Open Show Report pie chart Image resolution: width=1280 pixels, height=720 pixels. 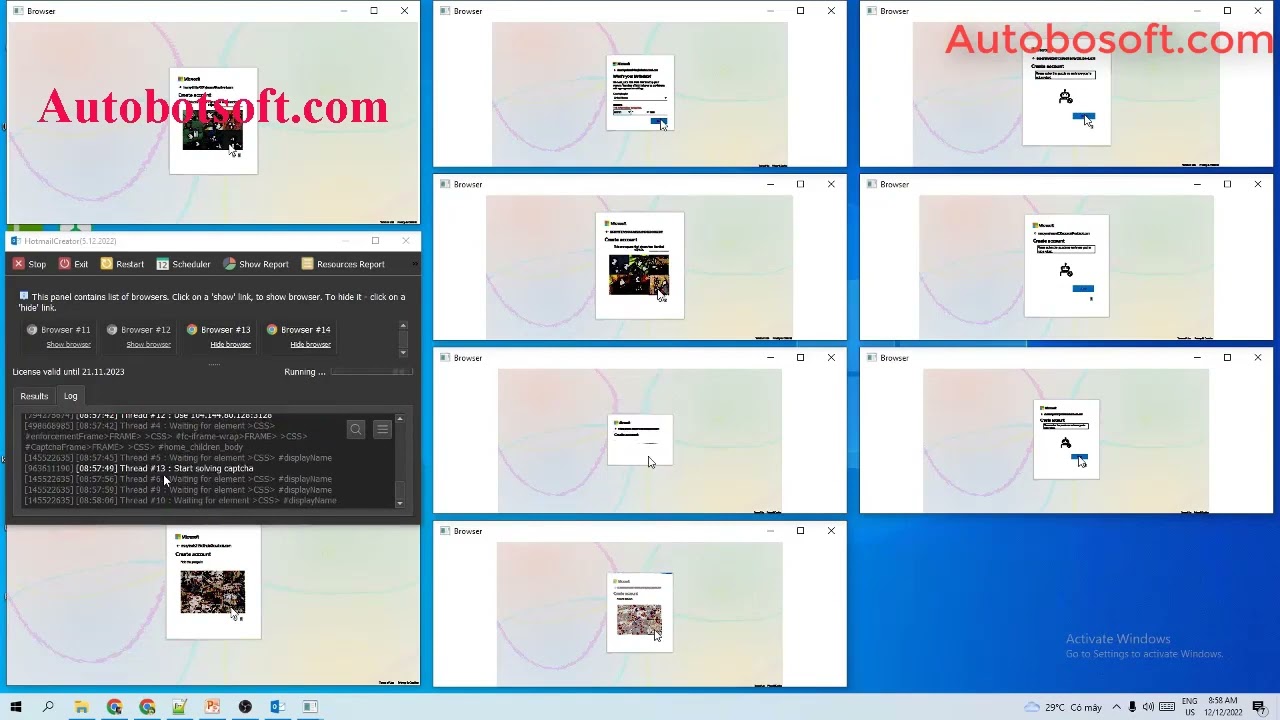(255, 264)
